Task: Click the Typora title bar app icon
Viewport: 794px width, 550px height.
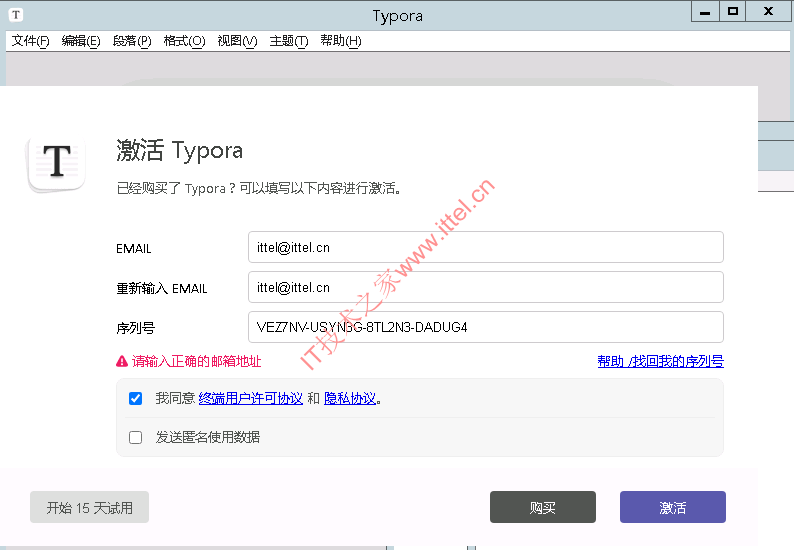Action: tap(16, 15)
